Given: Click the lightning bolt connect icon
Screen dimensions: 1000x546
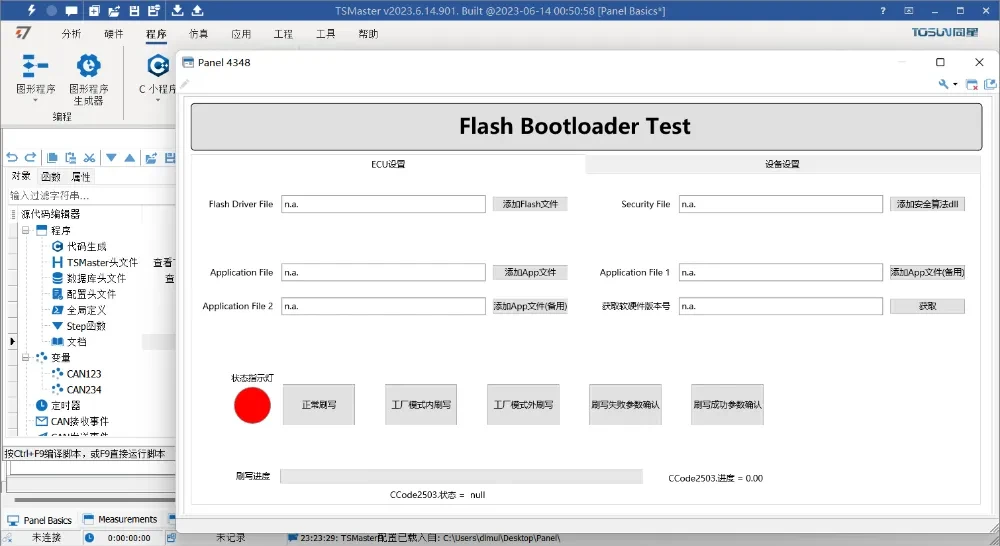Looking at the screenshot, I should pos(31,10).
